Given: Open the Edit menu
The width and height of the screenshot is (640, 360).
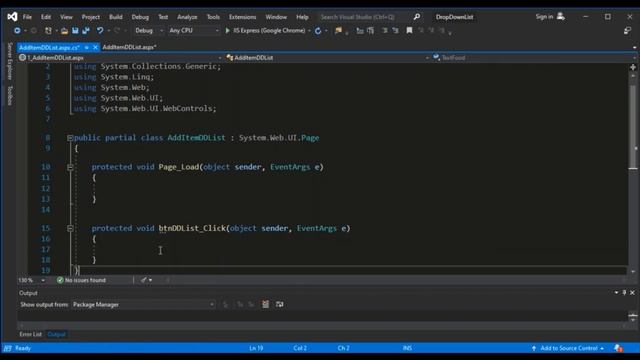Looking at the screenshot, I should (x=46, y=17).
